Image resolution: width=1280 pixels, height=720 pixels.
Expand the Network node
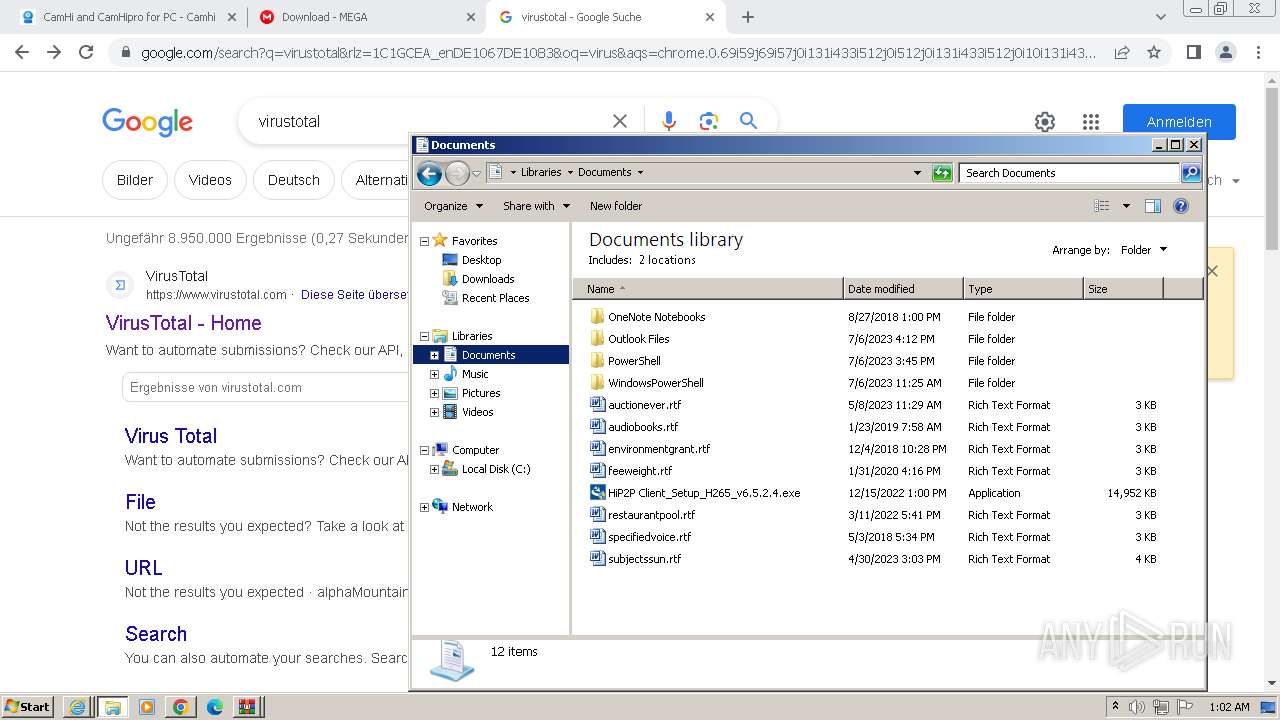pos(424,507)
